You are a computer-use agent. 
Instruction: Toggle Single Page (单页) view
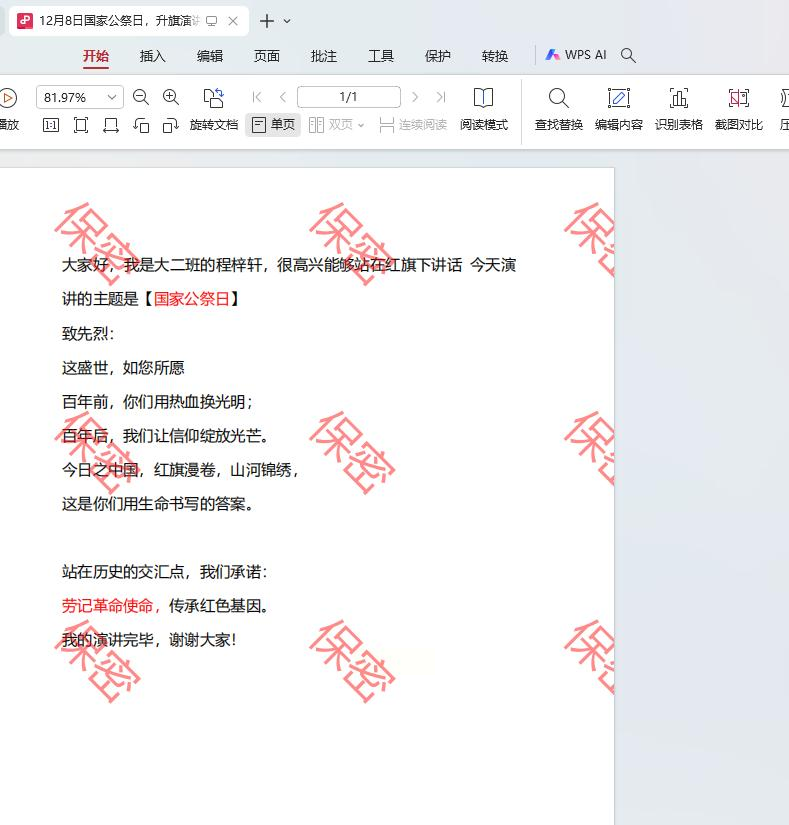click(273, 125)
